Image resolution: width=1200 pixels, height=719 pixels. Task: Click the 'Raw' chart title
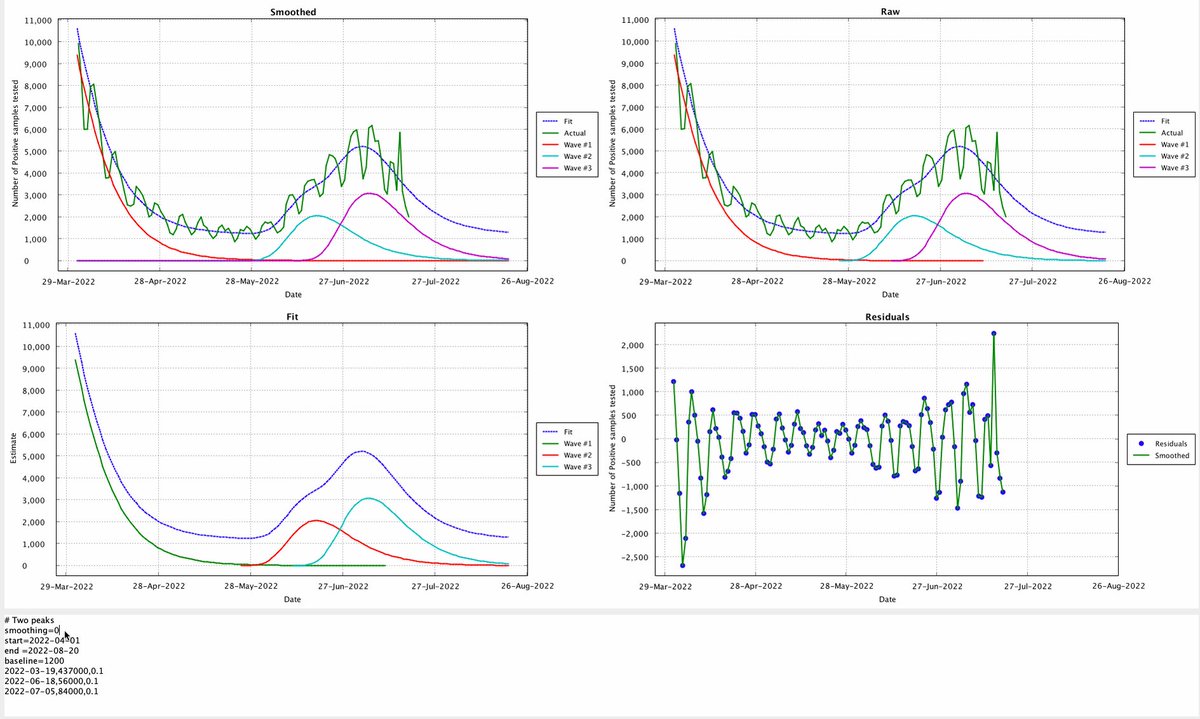(888, 12)
